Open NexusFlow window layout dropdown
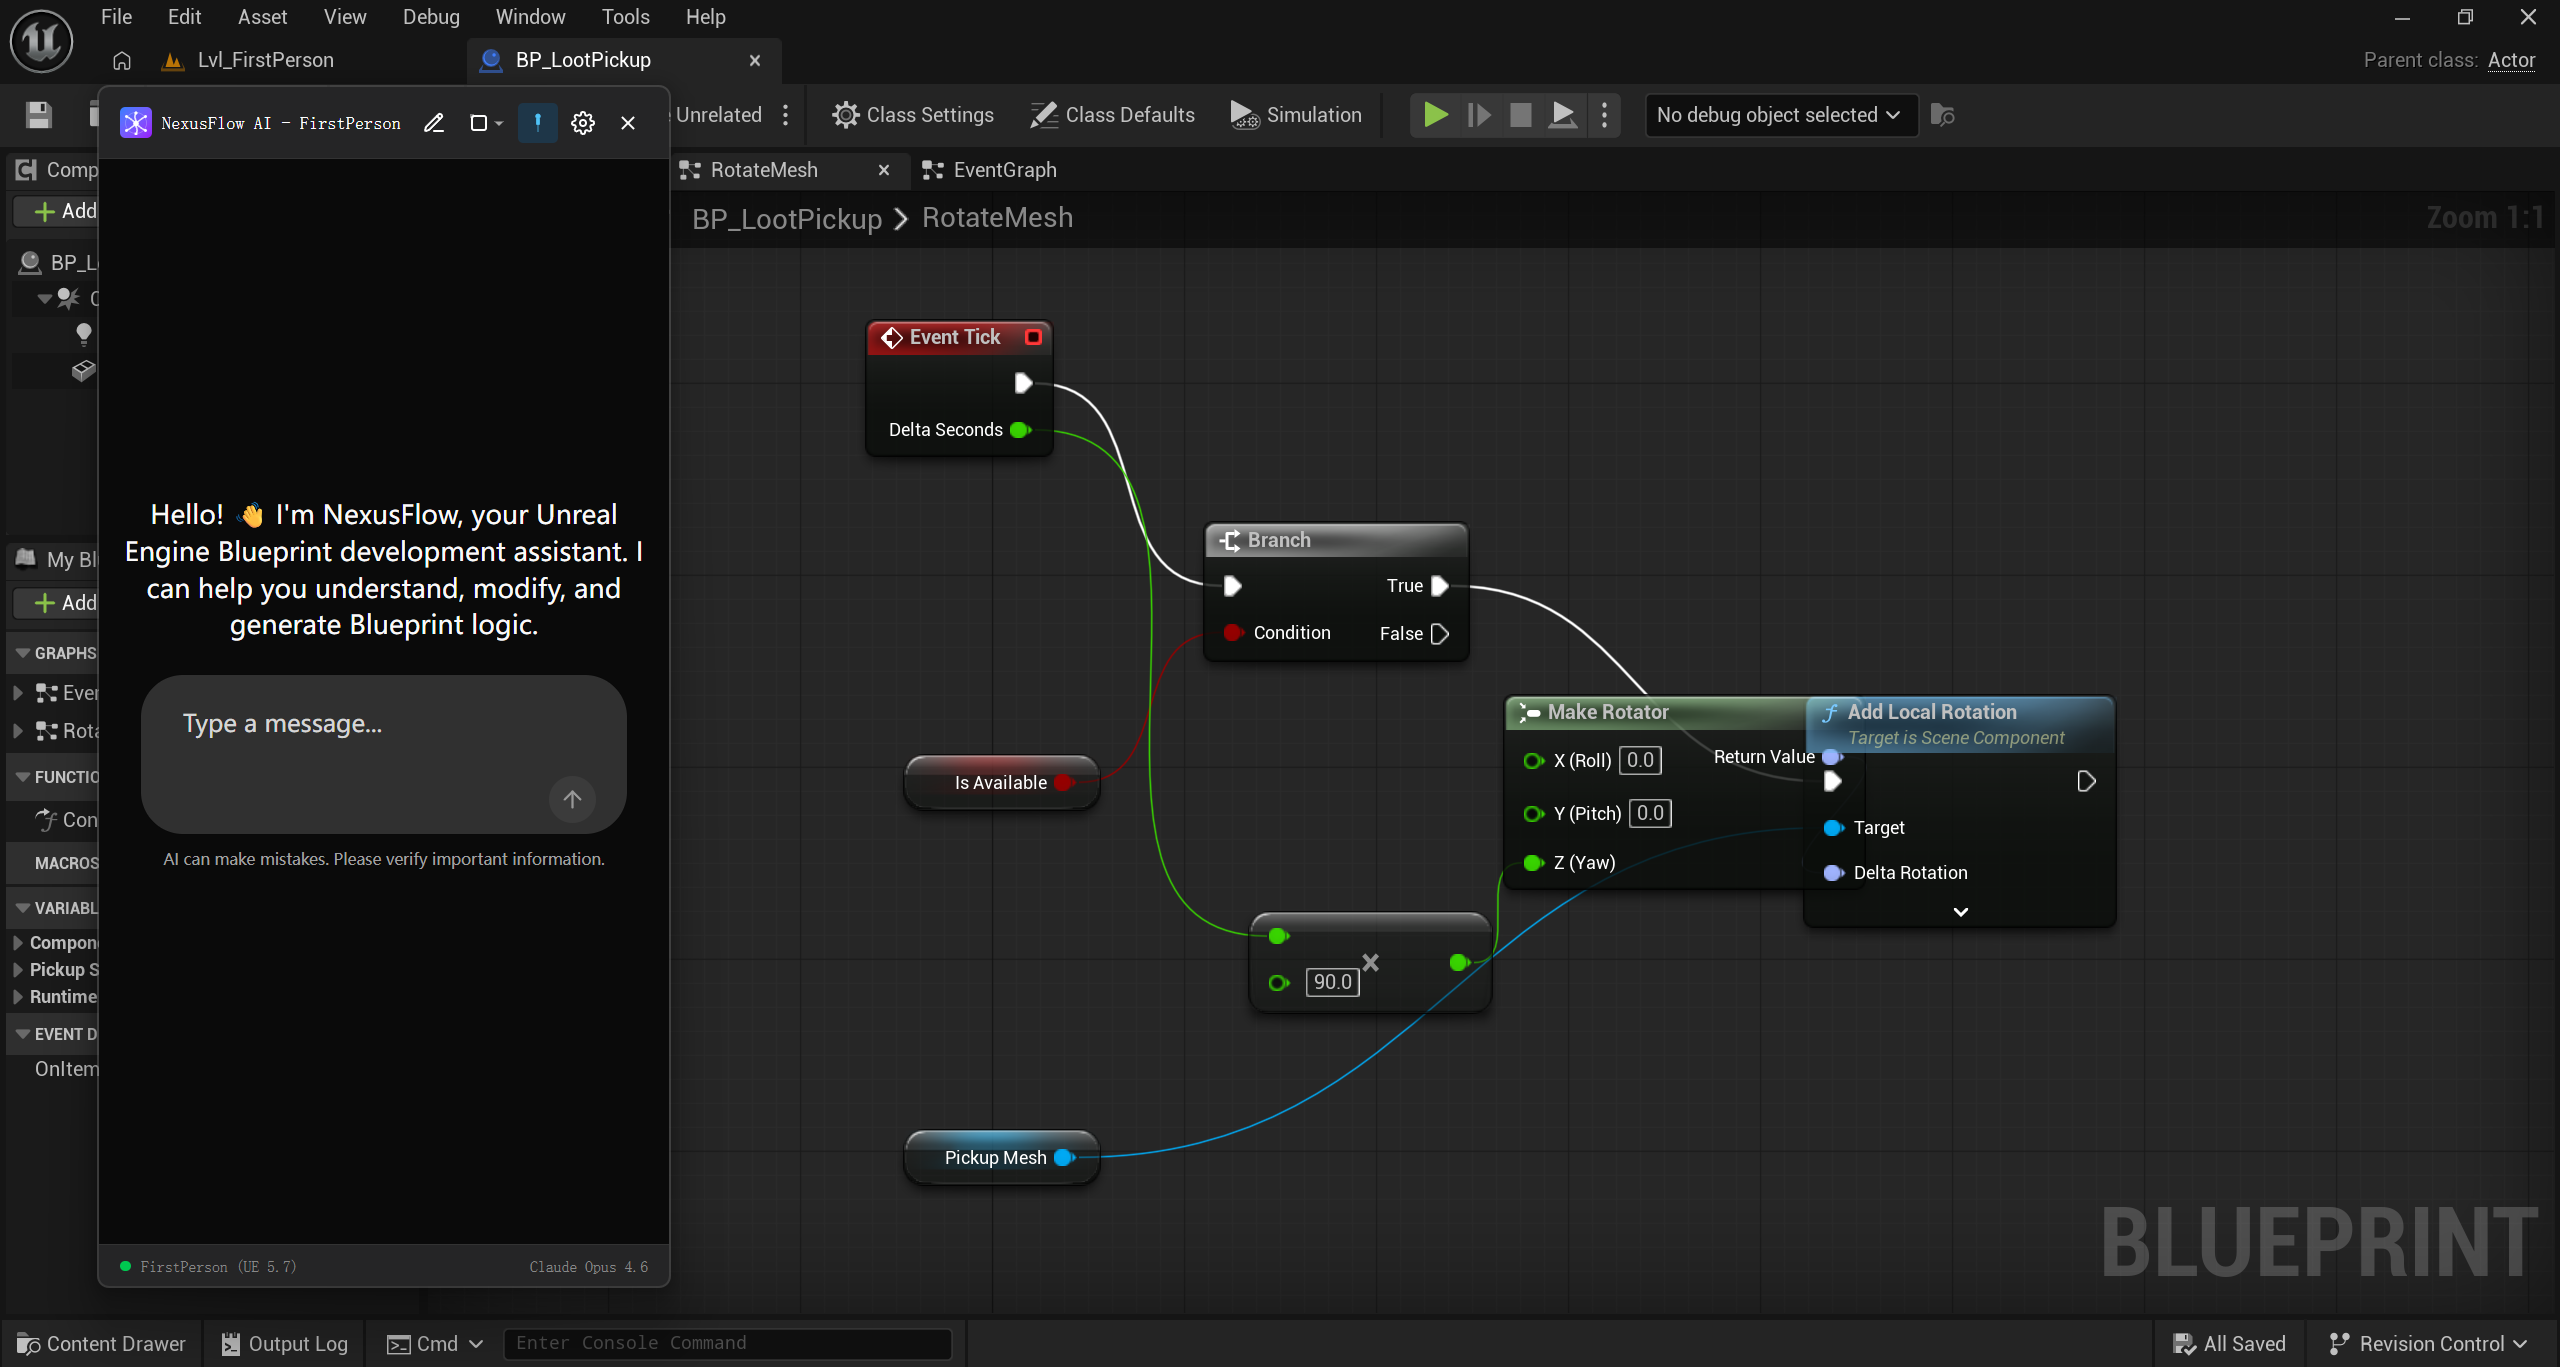 (x=486, y=123)
